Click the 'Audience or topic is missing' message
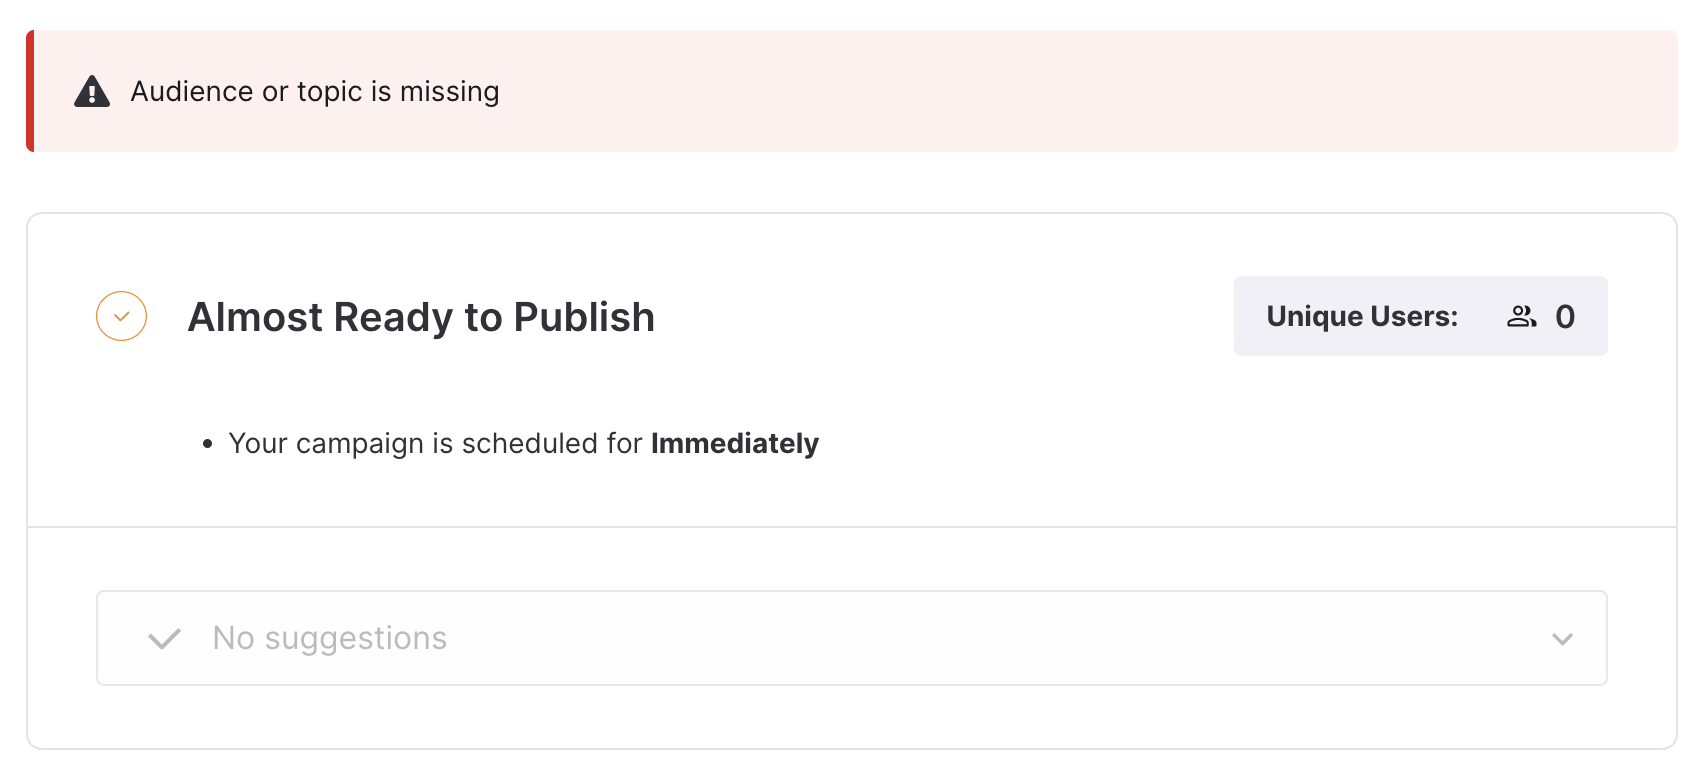This screenshot has height=768, width=1702. coord(315,91)
